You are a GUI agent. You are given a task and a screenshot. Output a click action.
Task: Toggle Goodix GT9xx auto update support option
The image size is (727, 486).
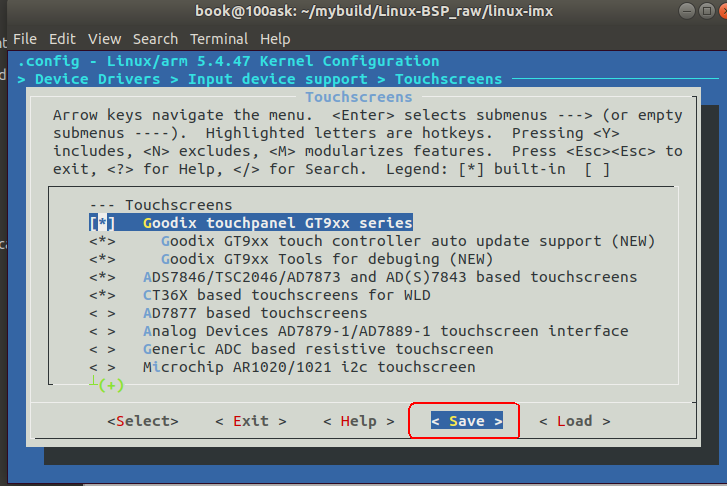(102, 241)
